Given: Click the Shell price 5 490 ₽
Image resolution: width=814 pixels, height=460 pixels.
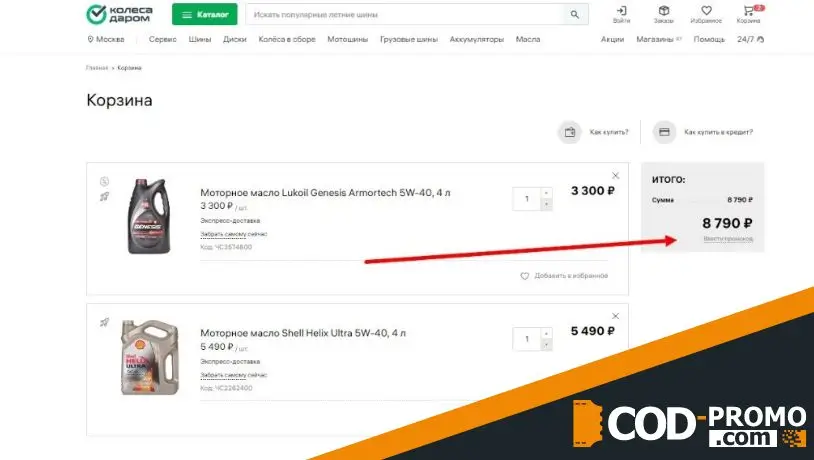Looking at the screenshot, I should [x=593, y=331].
